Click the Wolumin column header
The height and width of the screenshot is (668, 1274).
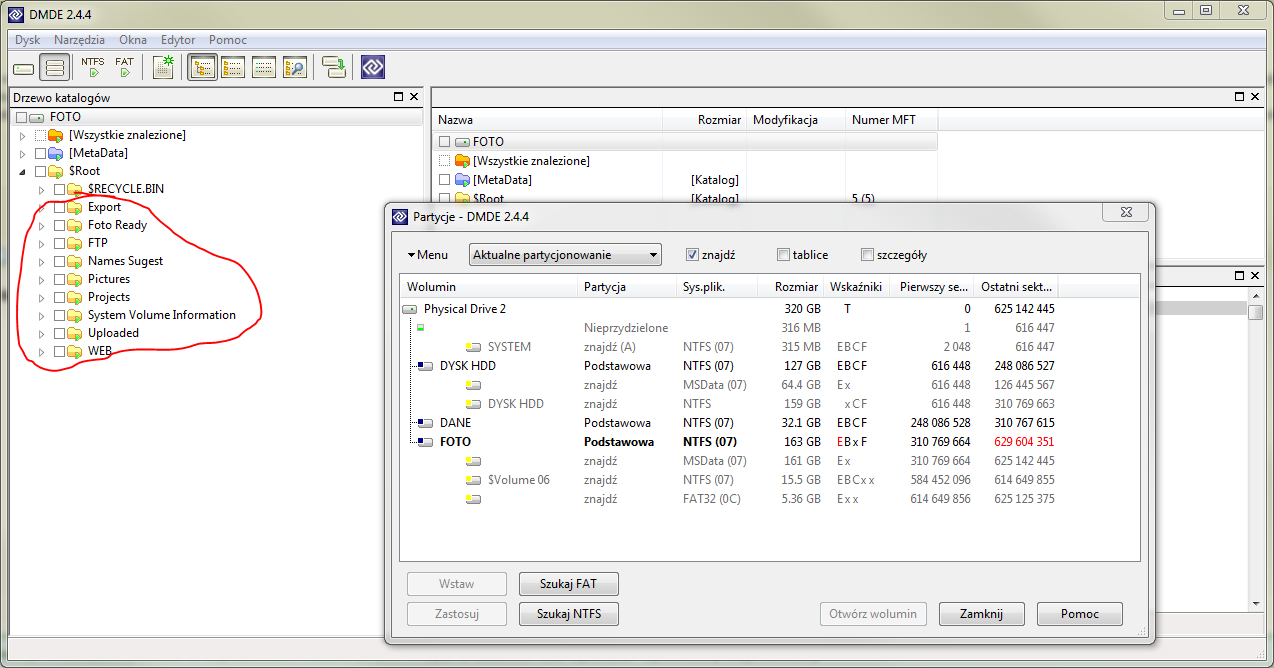coord(490,287)
